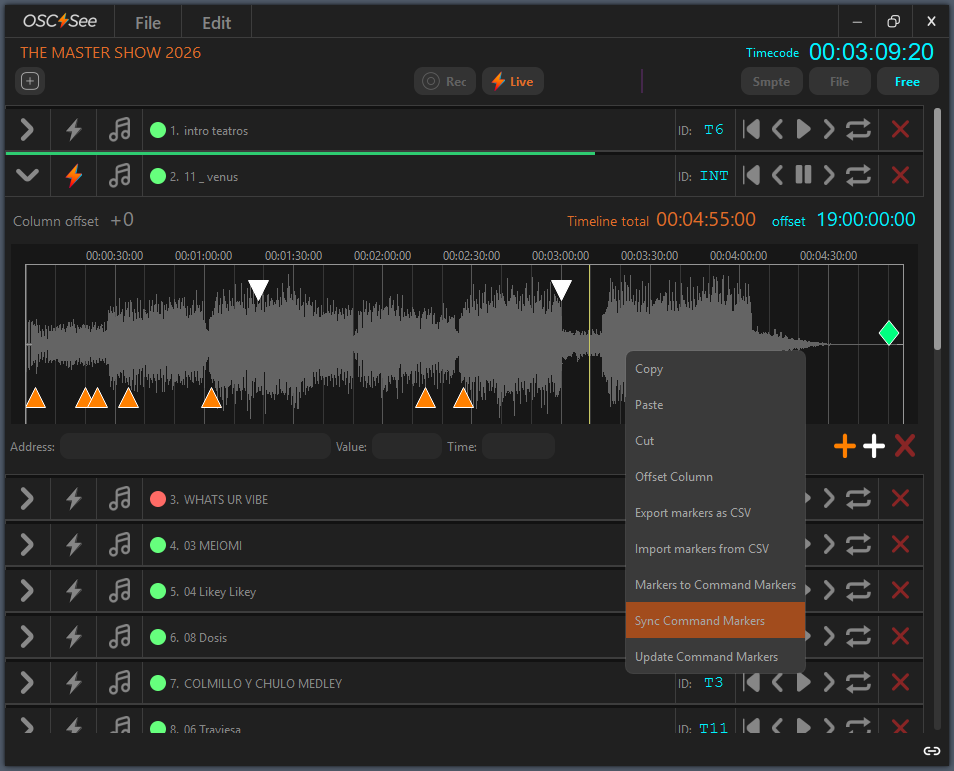
Task: Expand the COLMILLO Y CHULO MEDLEY track
Action: click(x=27, y=683)
